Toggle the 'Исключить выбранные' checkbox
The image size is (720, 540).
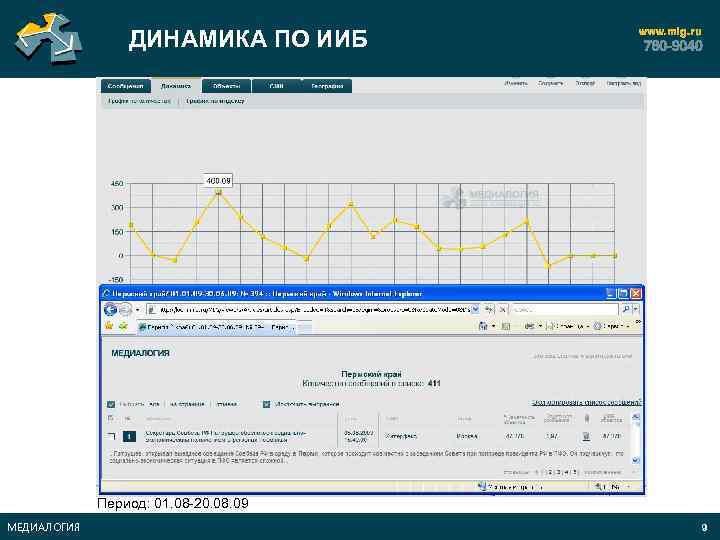(x=266, y=404)
